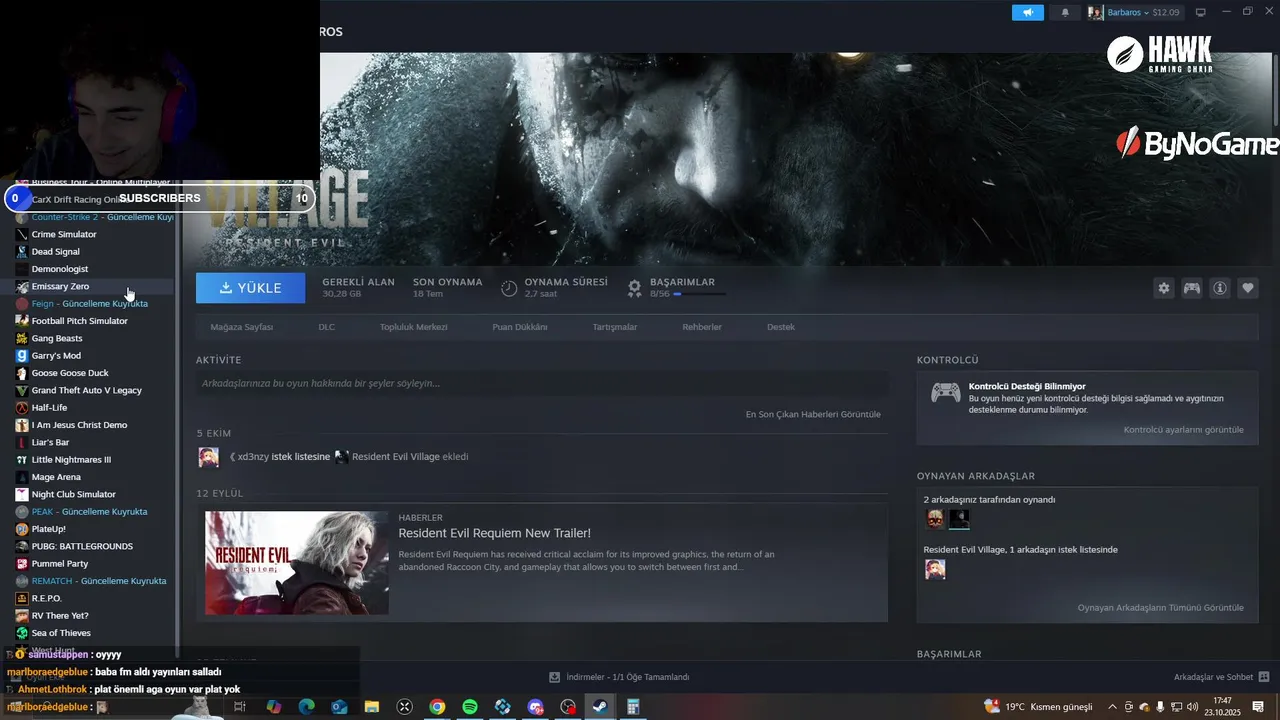Screen dimensions: 1280x720
Task: Open the Puan Dükkânı tab
Action: coord(520,327)
